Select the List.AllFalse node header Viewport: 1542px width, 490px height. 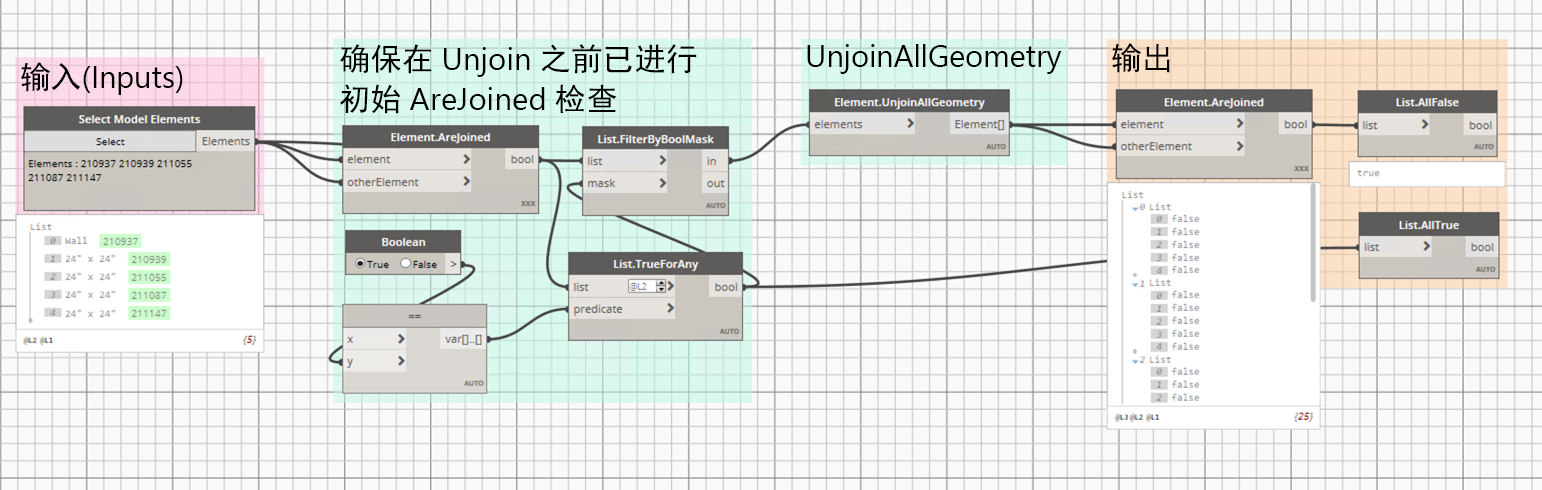pos(1428,102)
